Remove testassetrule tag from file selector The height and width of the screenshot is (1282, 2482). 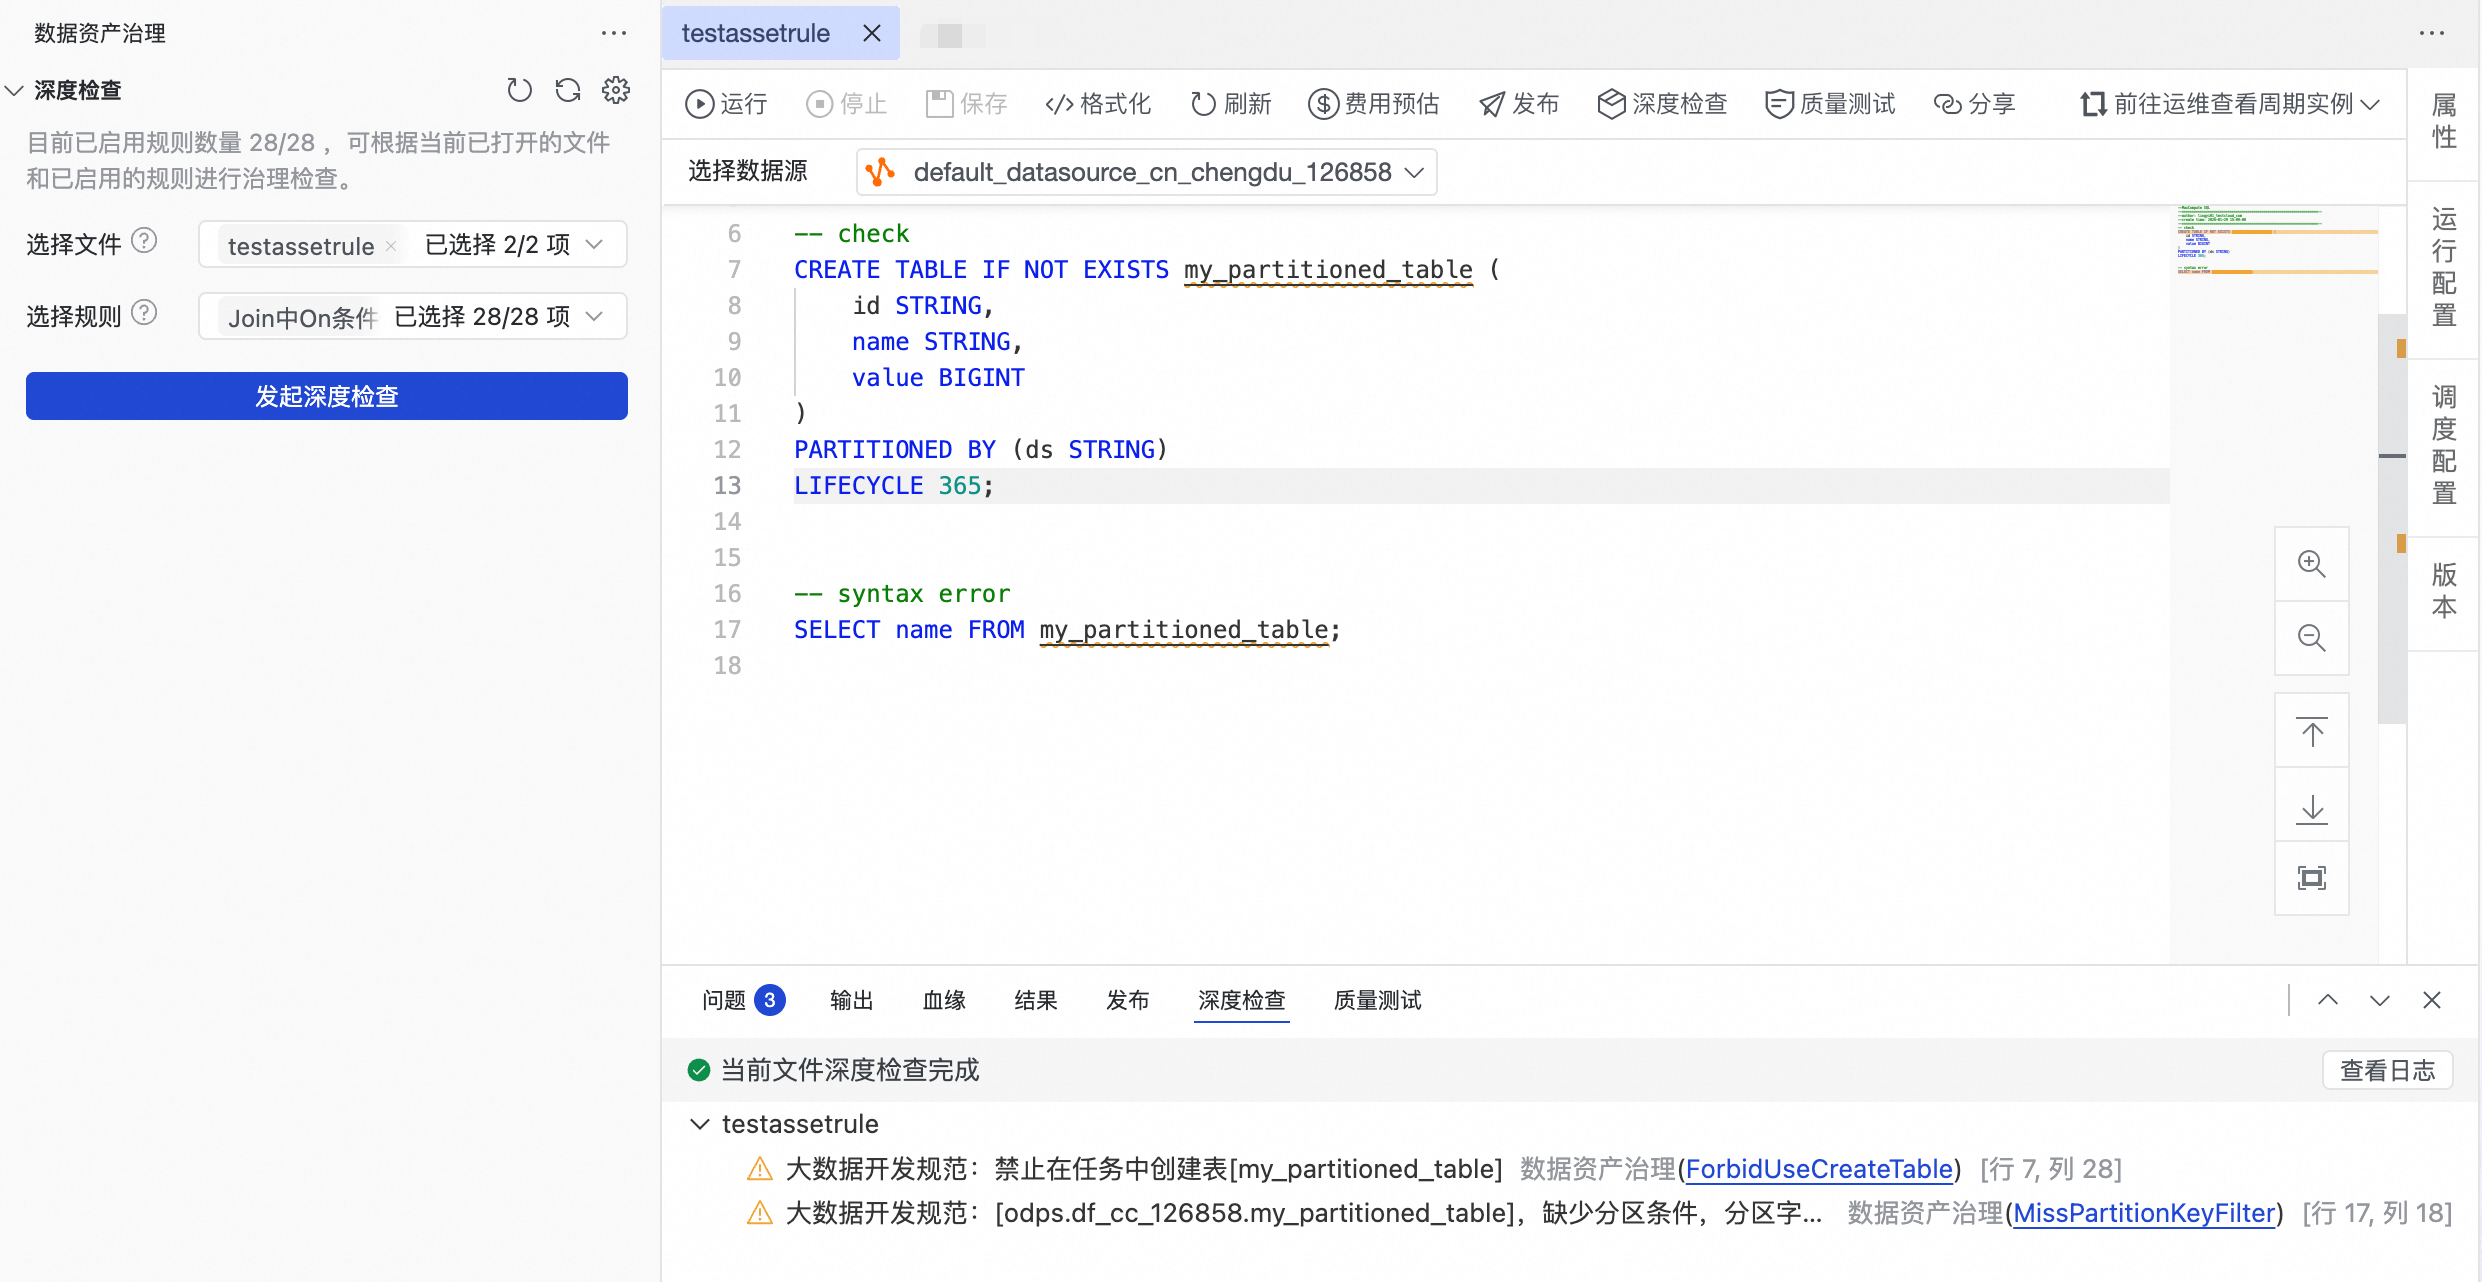tap(391, 246)
